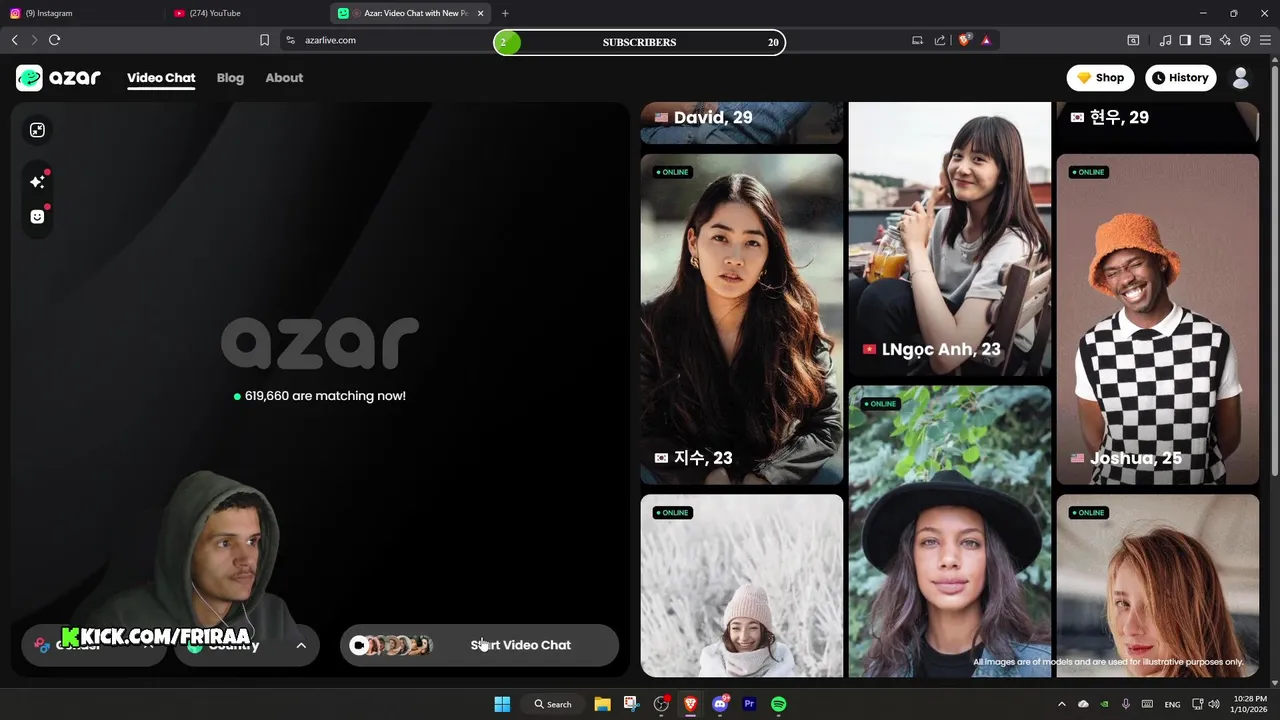This screenshot has width=1280, height=720.
Task: Switch to the Instagram browser tab
Action: (80, 13)
